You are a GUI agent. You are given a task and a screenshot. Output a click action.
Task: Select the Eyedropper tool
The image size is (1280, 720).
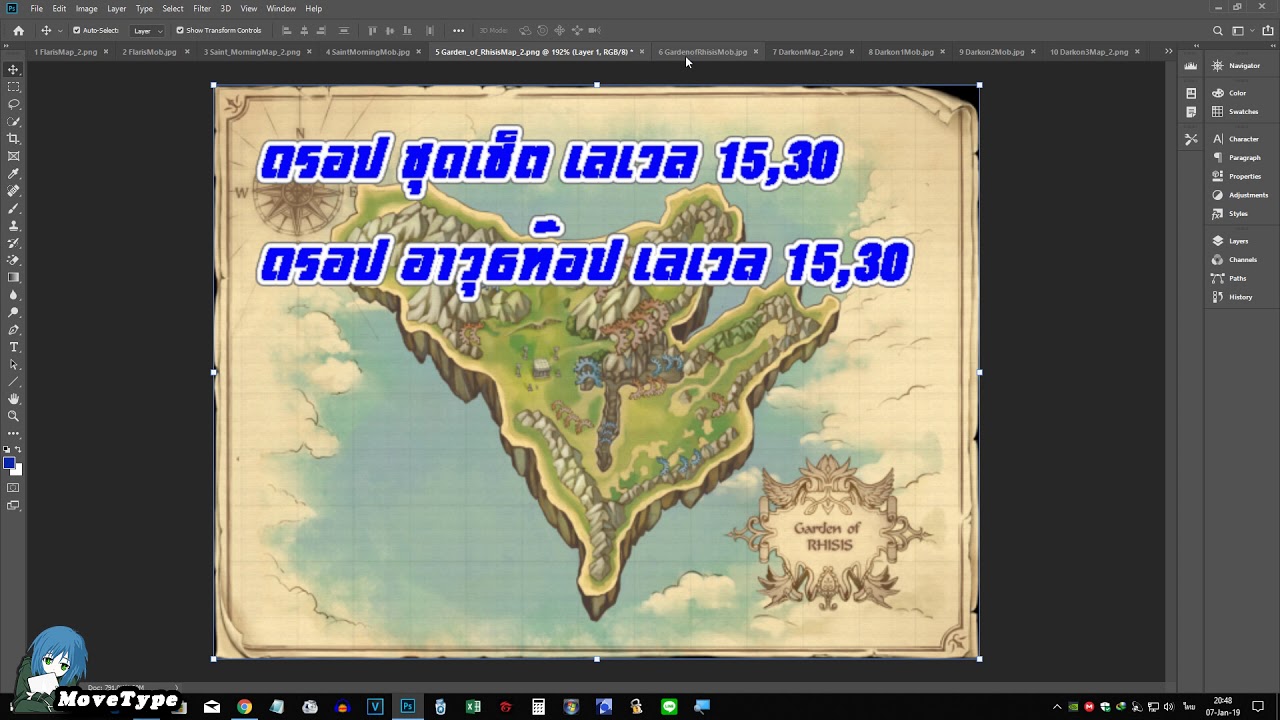13,174
